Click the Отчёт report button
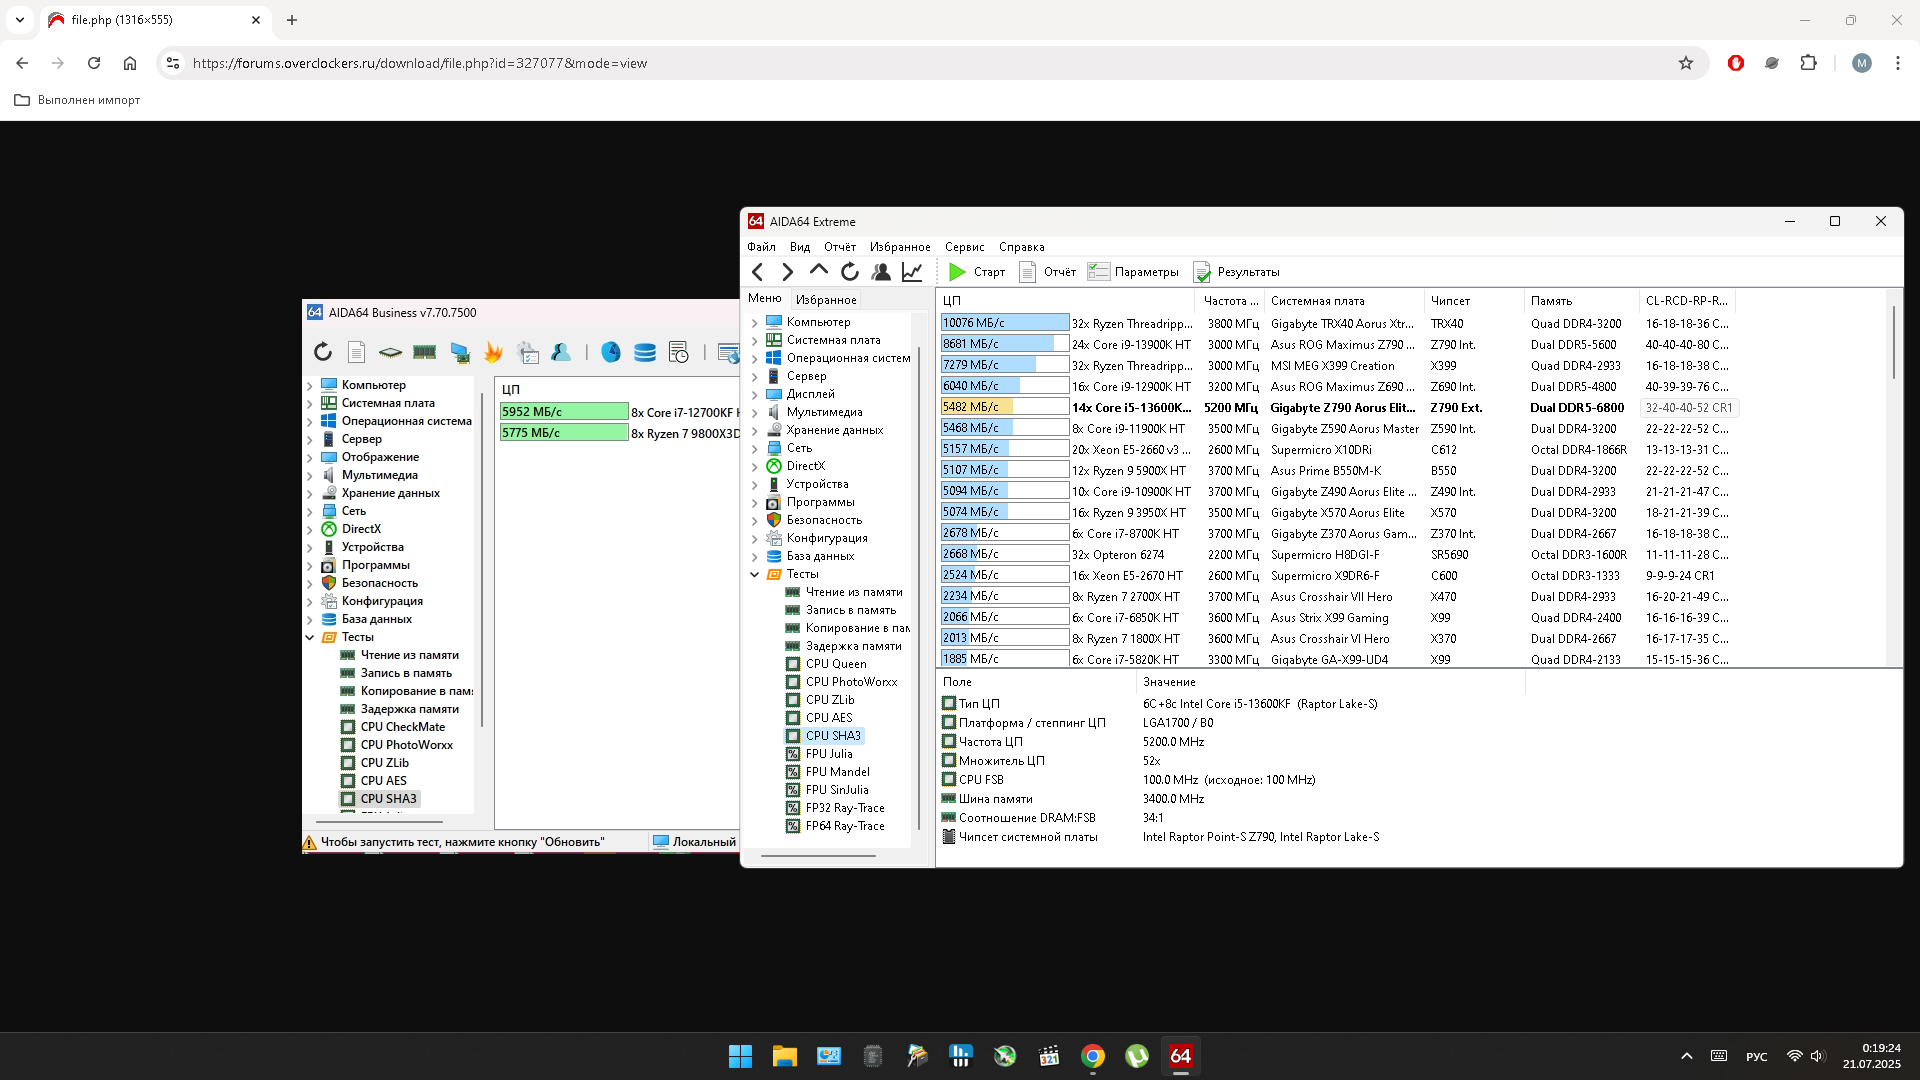This screenshot has height=1080, width=1920. point(1047,272)
